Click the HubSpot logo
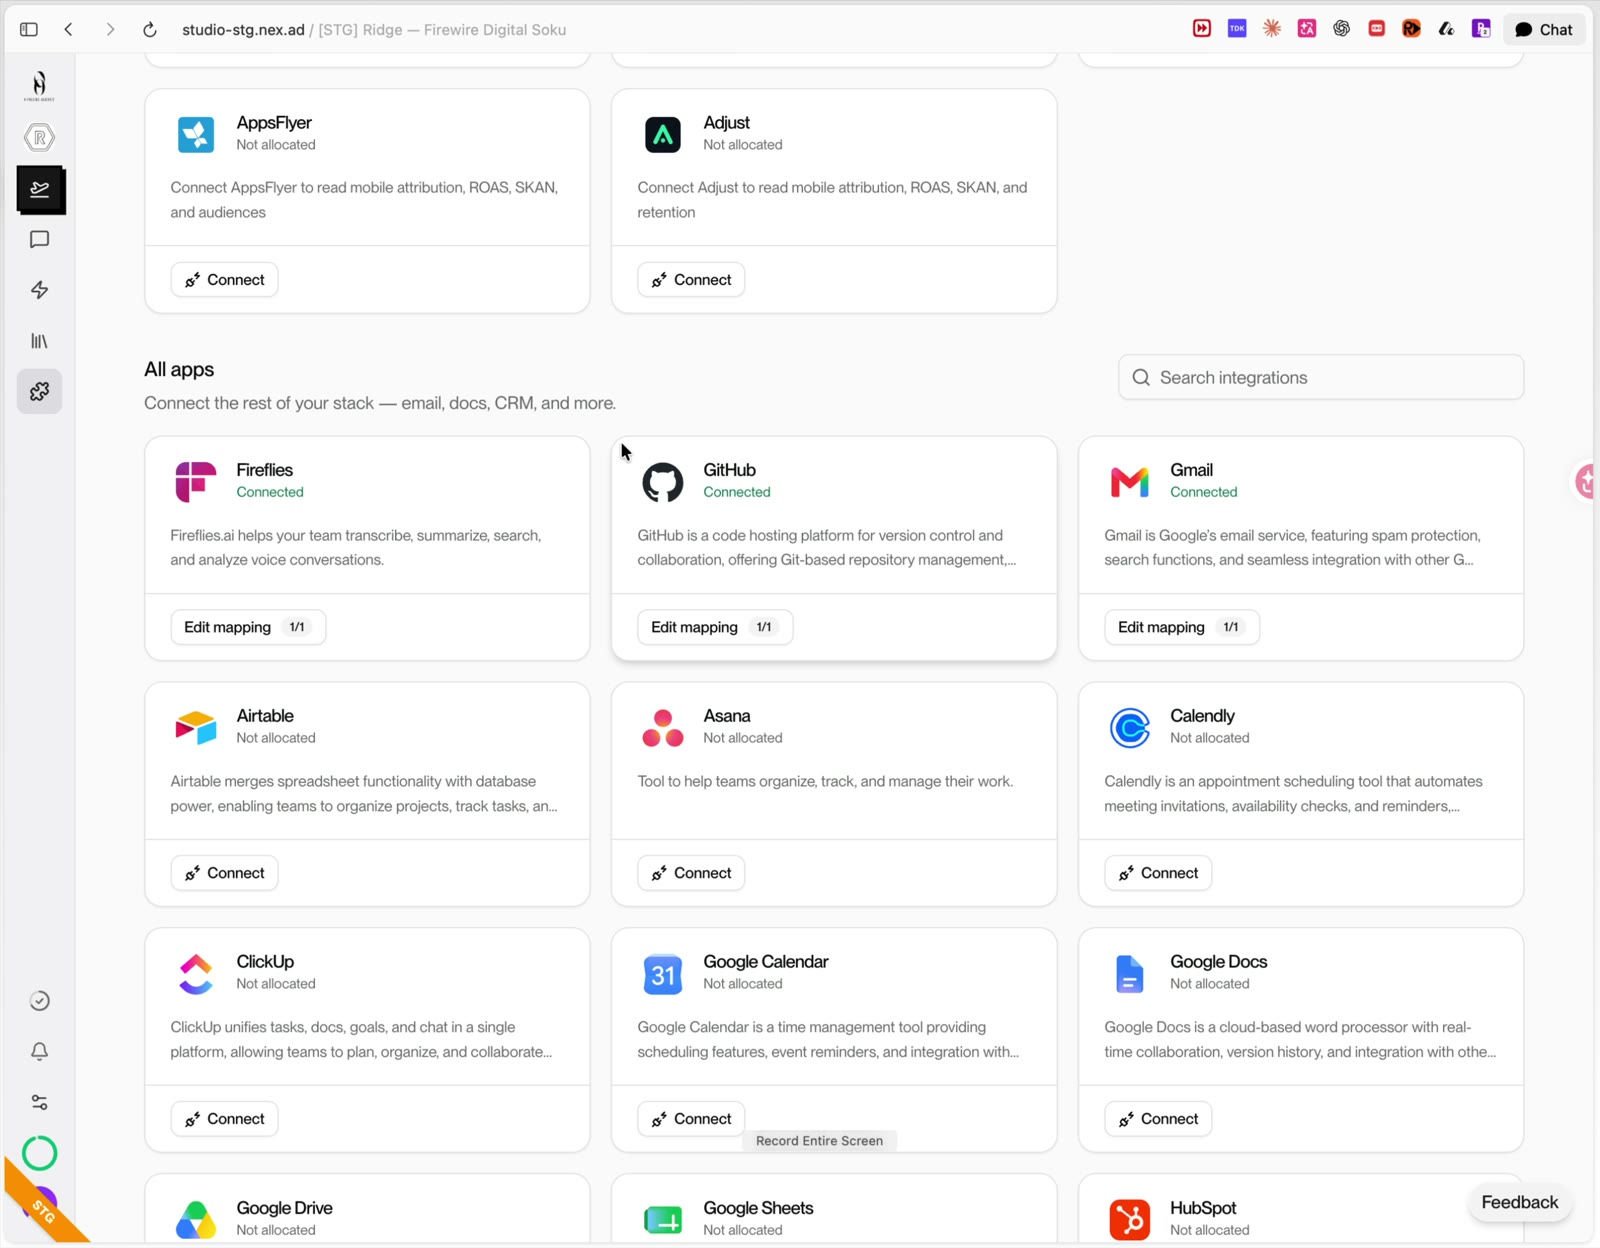The height and width of the screenshot is (1248, 1600). pyautogui.click(x=1130, y=1220)
